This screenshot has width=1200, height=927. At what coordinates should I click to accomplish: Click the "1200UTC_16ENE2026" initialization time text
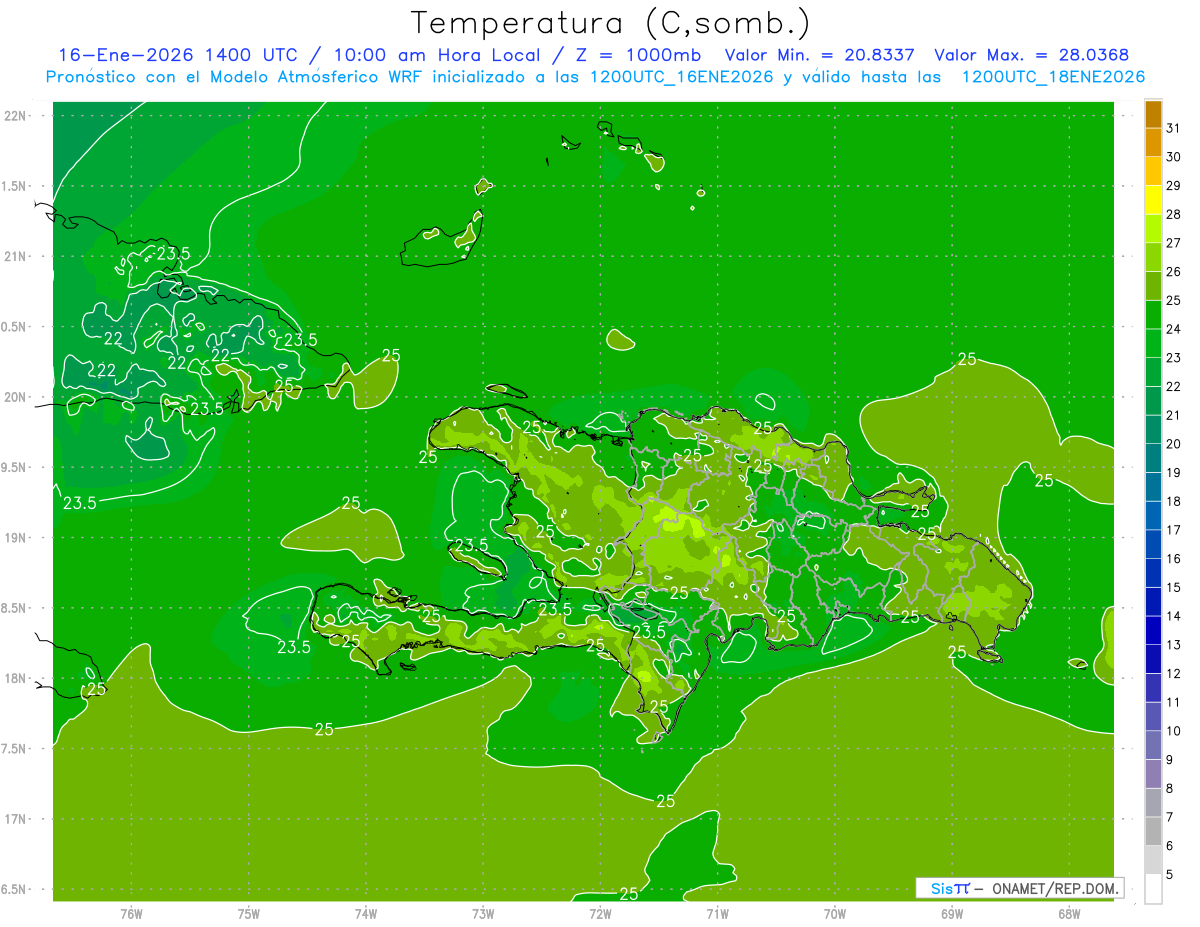[682, 77]
